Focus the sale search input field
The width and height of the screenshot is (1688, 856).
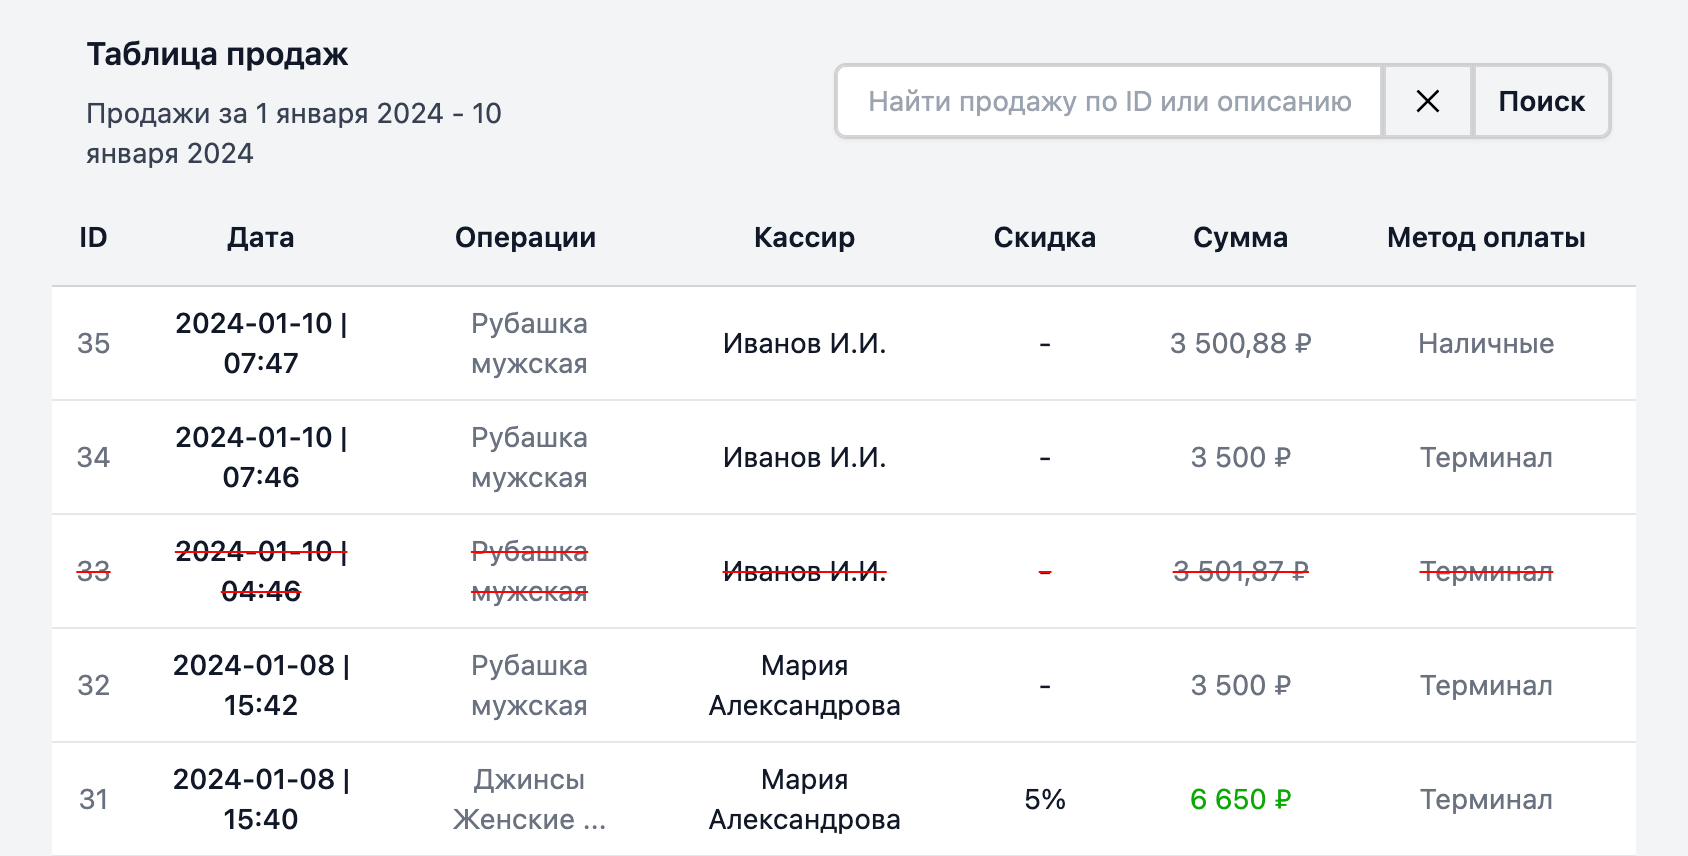pos(1109,101)
